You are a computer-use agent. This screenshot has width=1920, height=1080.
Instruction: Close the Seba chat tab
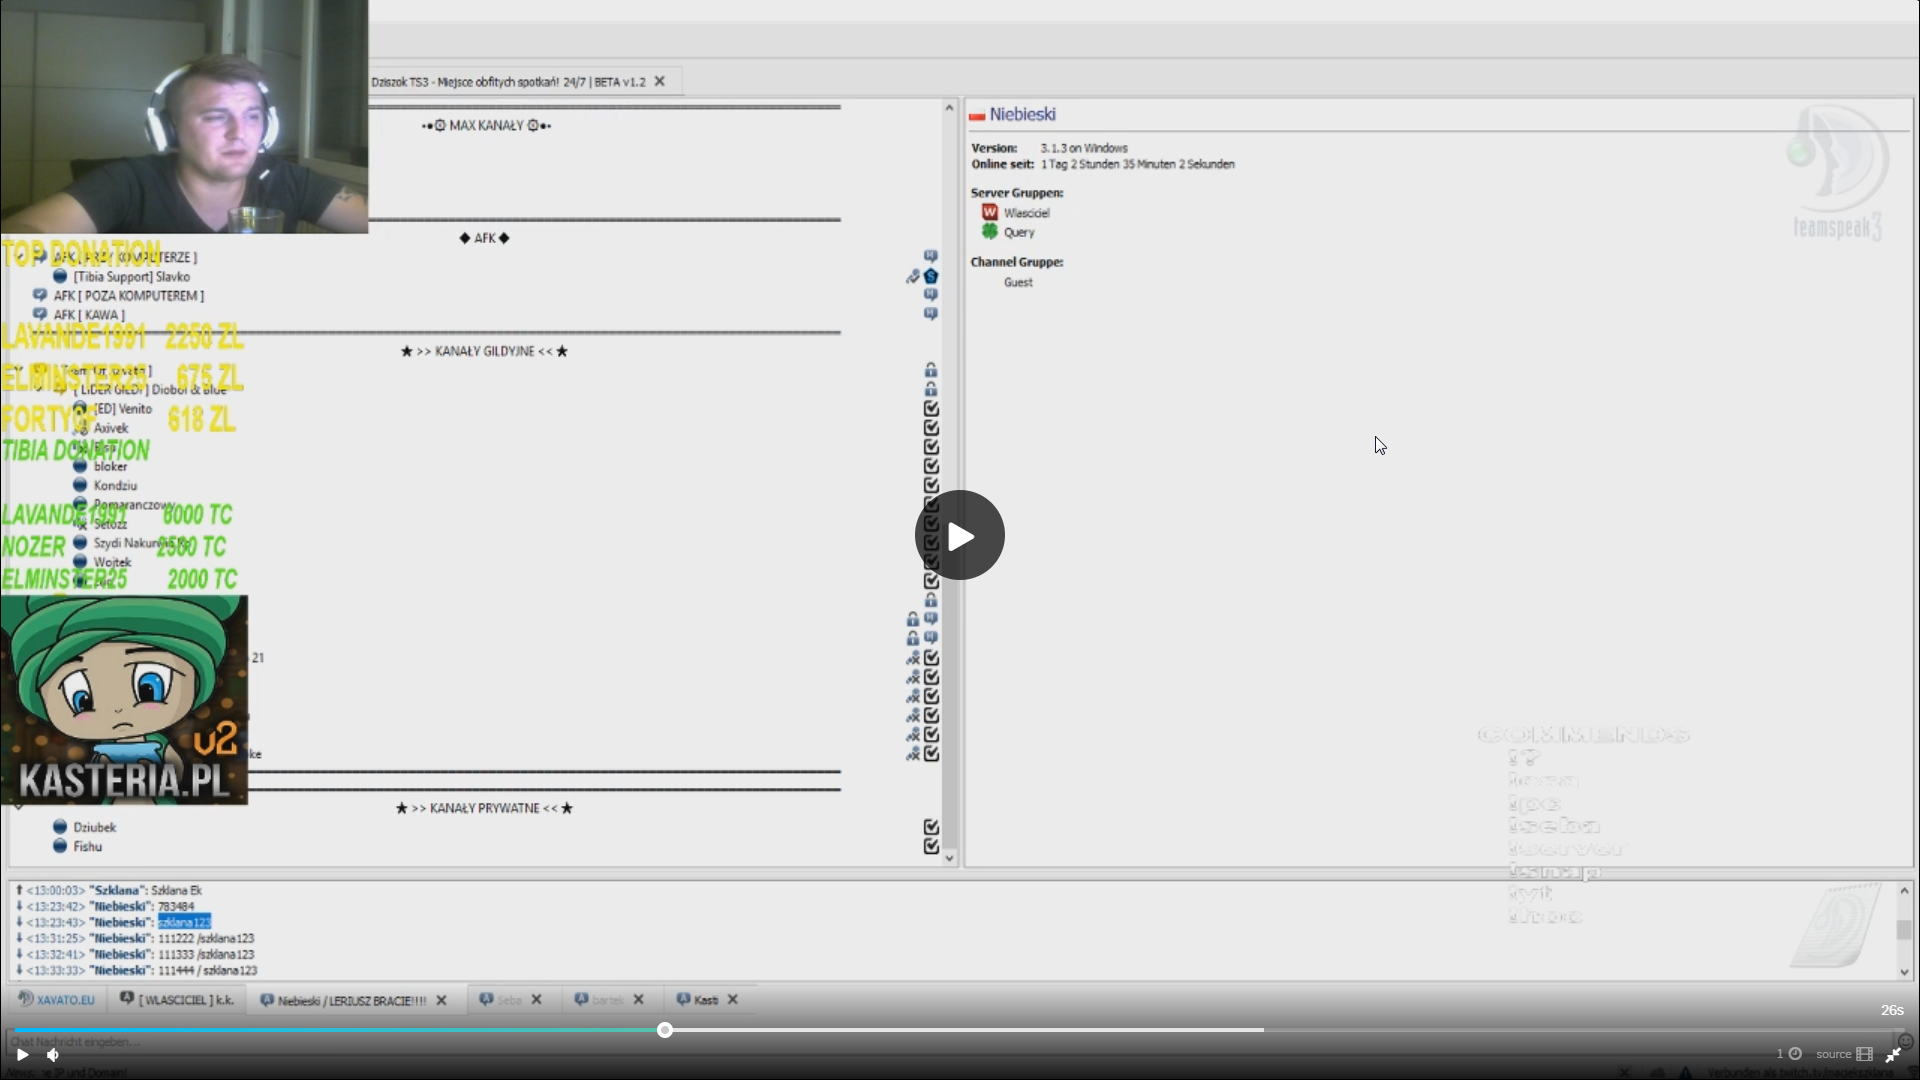[536, 1000]
